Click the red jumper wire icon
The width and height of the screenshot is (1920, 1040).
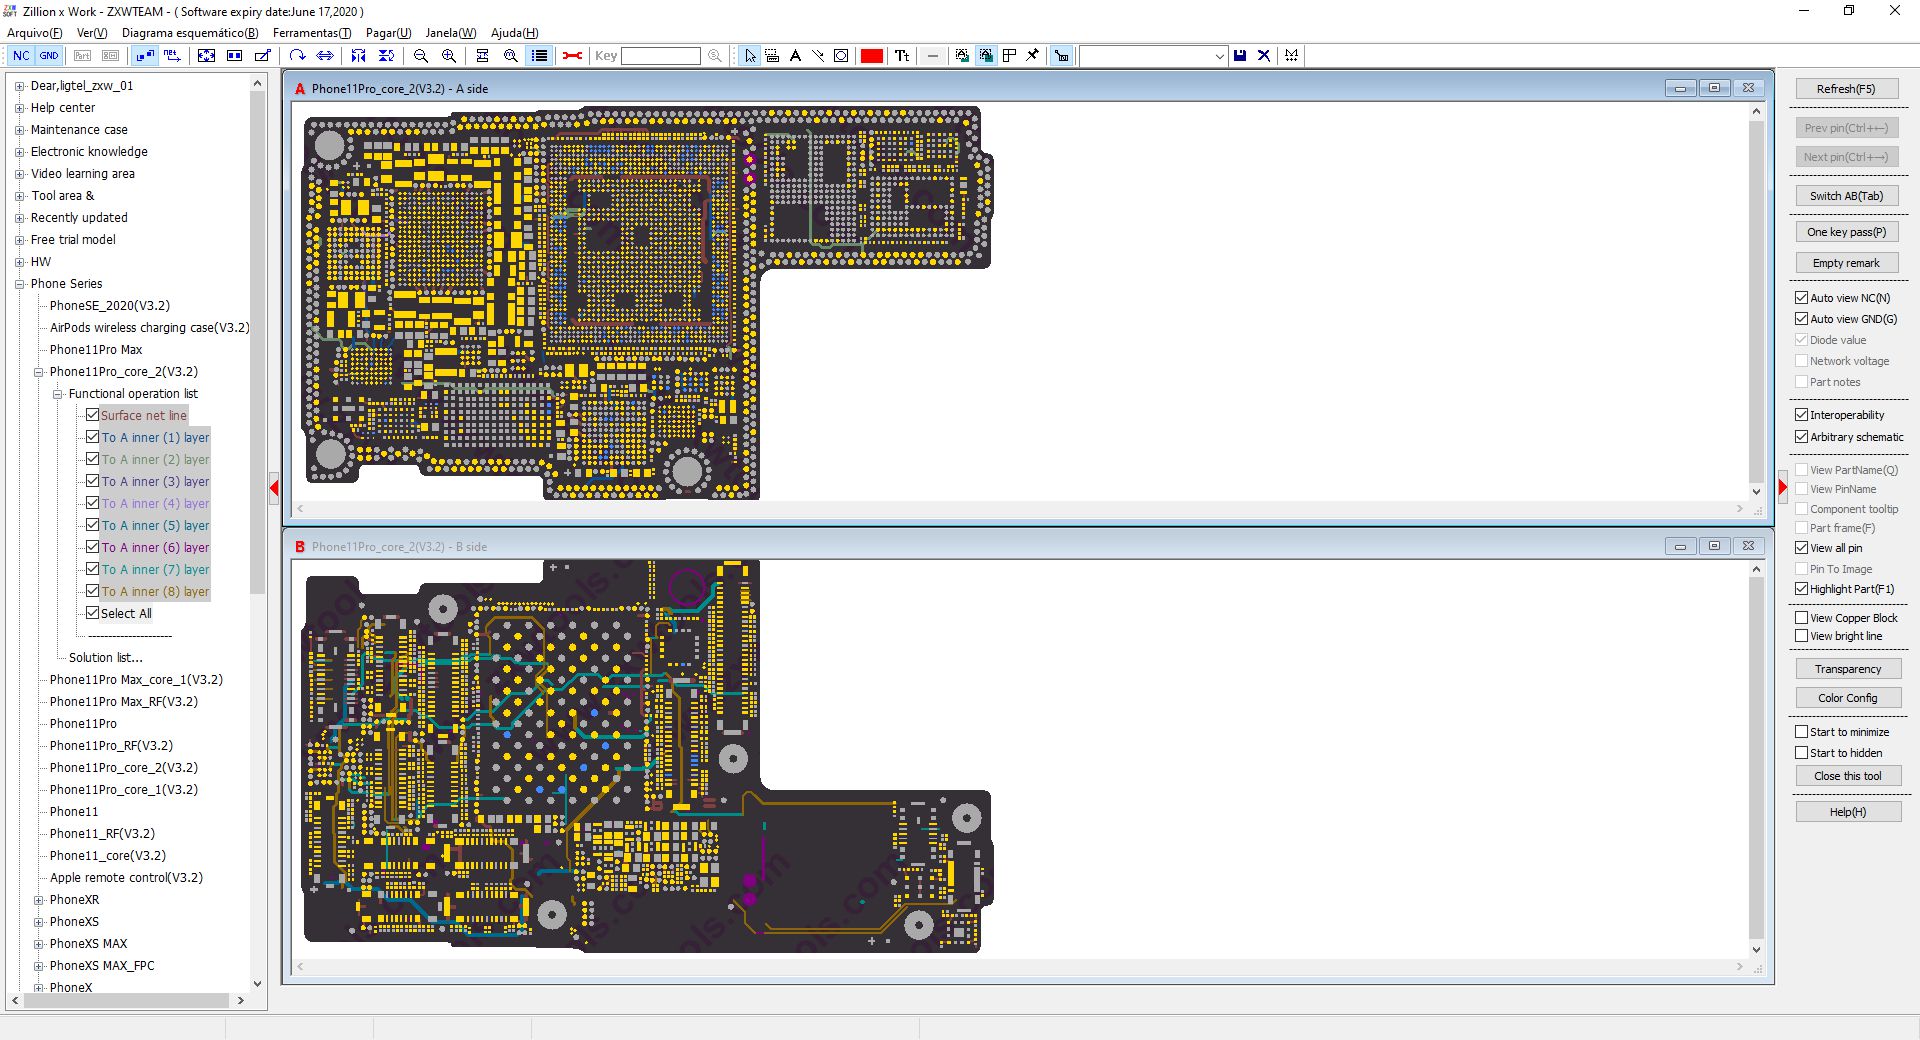click(x=572, y=56)
